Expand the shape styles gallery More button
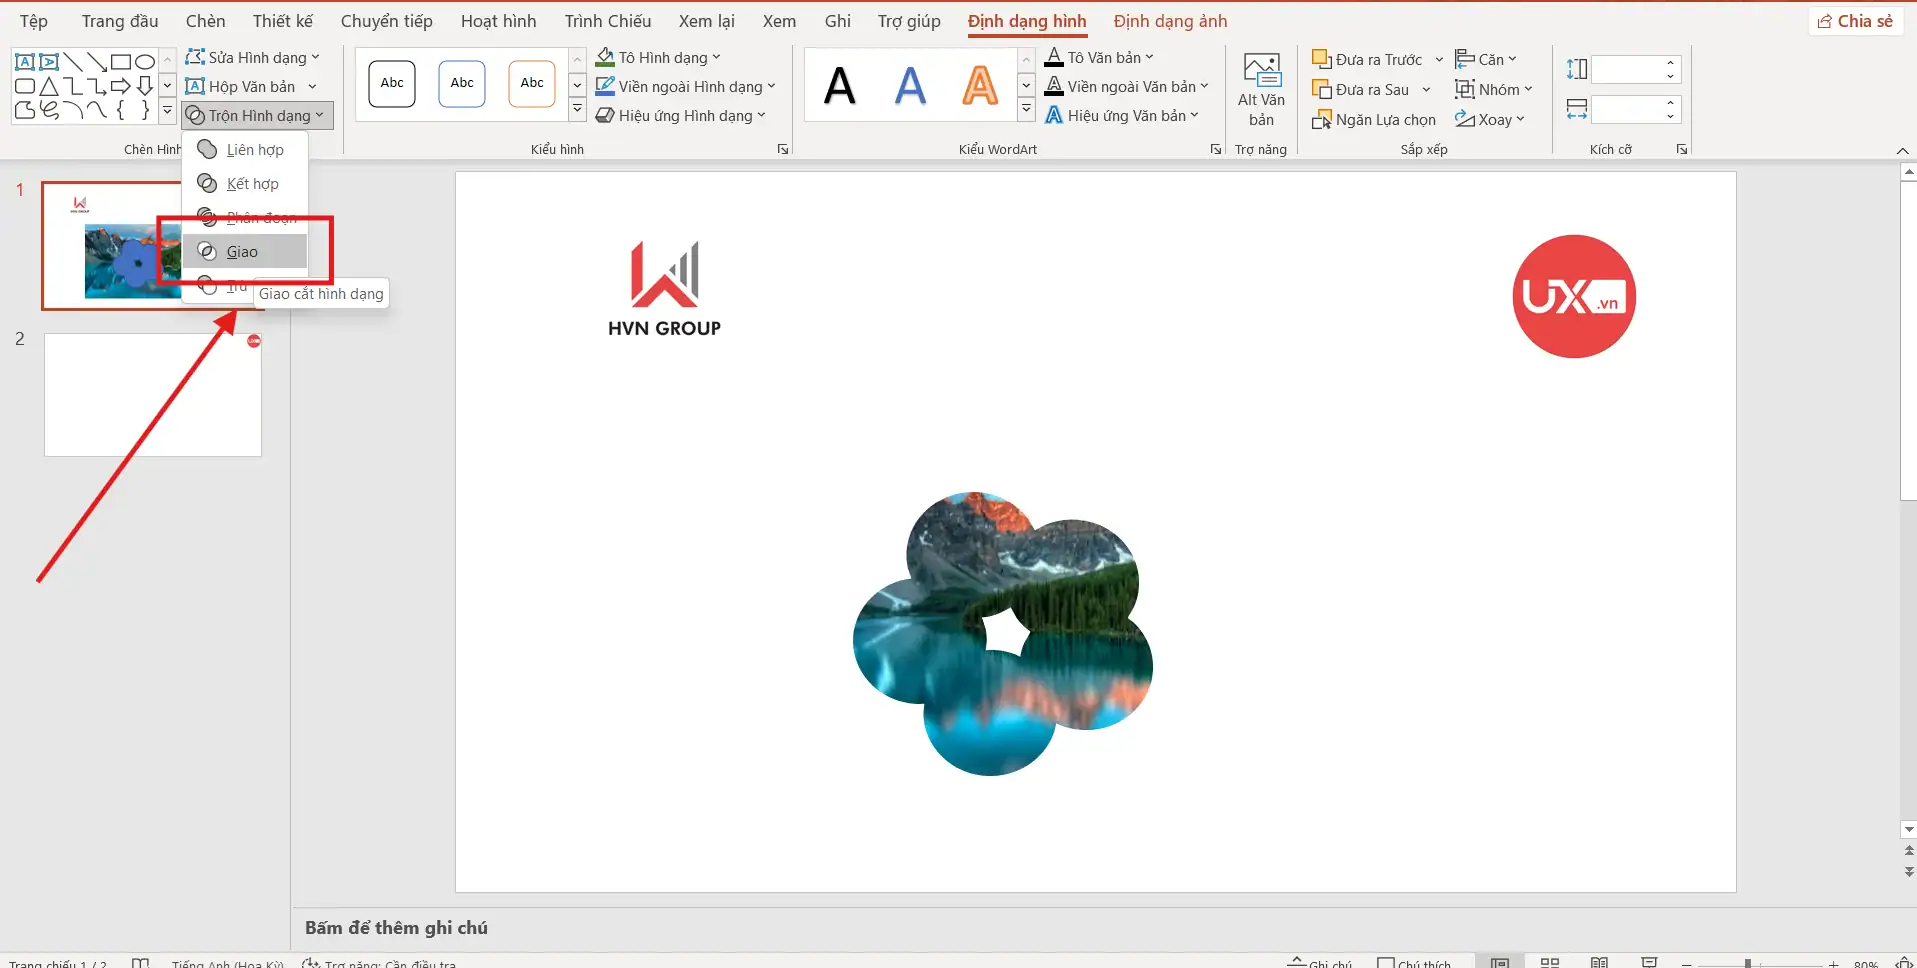The image size is (1917, 968). point(578,109)
